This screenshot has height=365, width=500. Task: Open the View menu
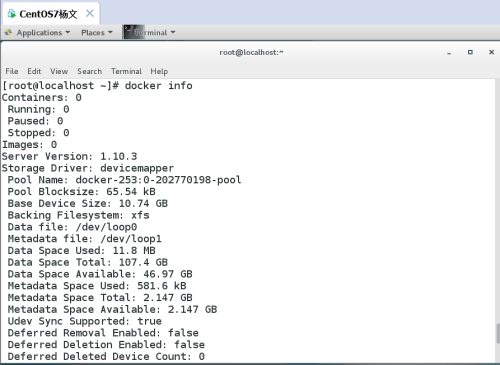point(59,71)
